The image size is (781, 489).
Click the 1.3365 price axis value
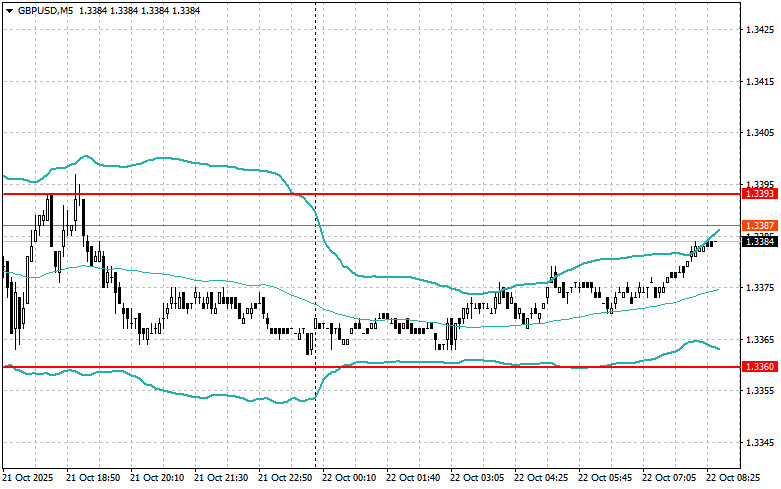tap(760, 340)
